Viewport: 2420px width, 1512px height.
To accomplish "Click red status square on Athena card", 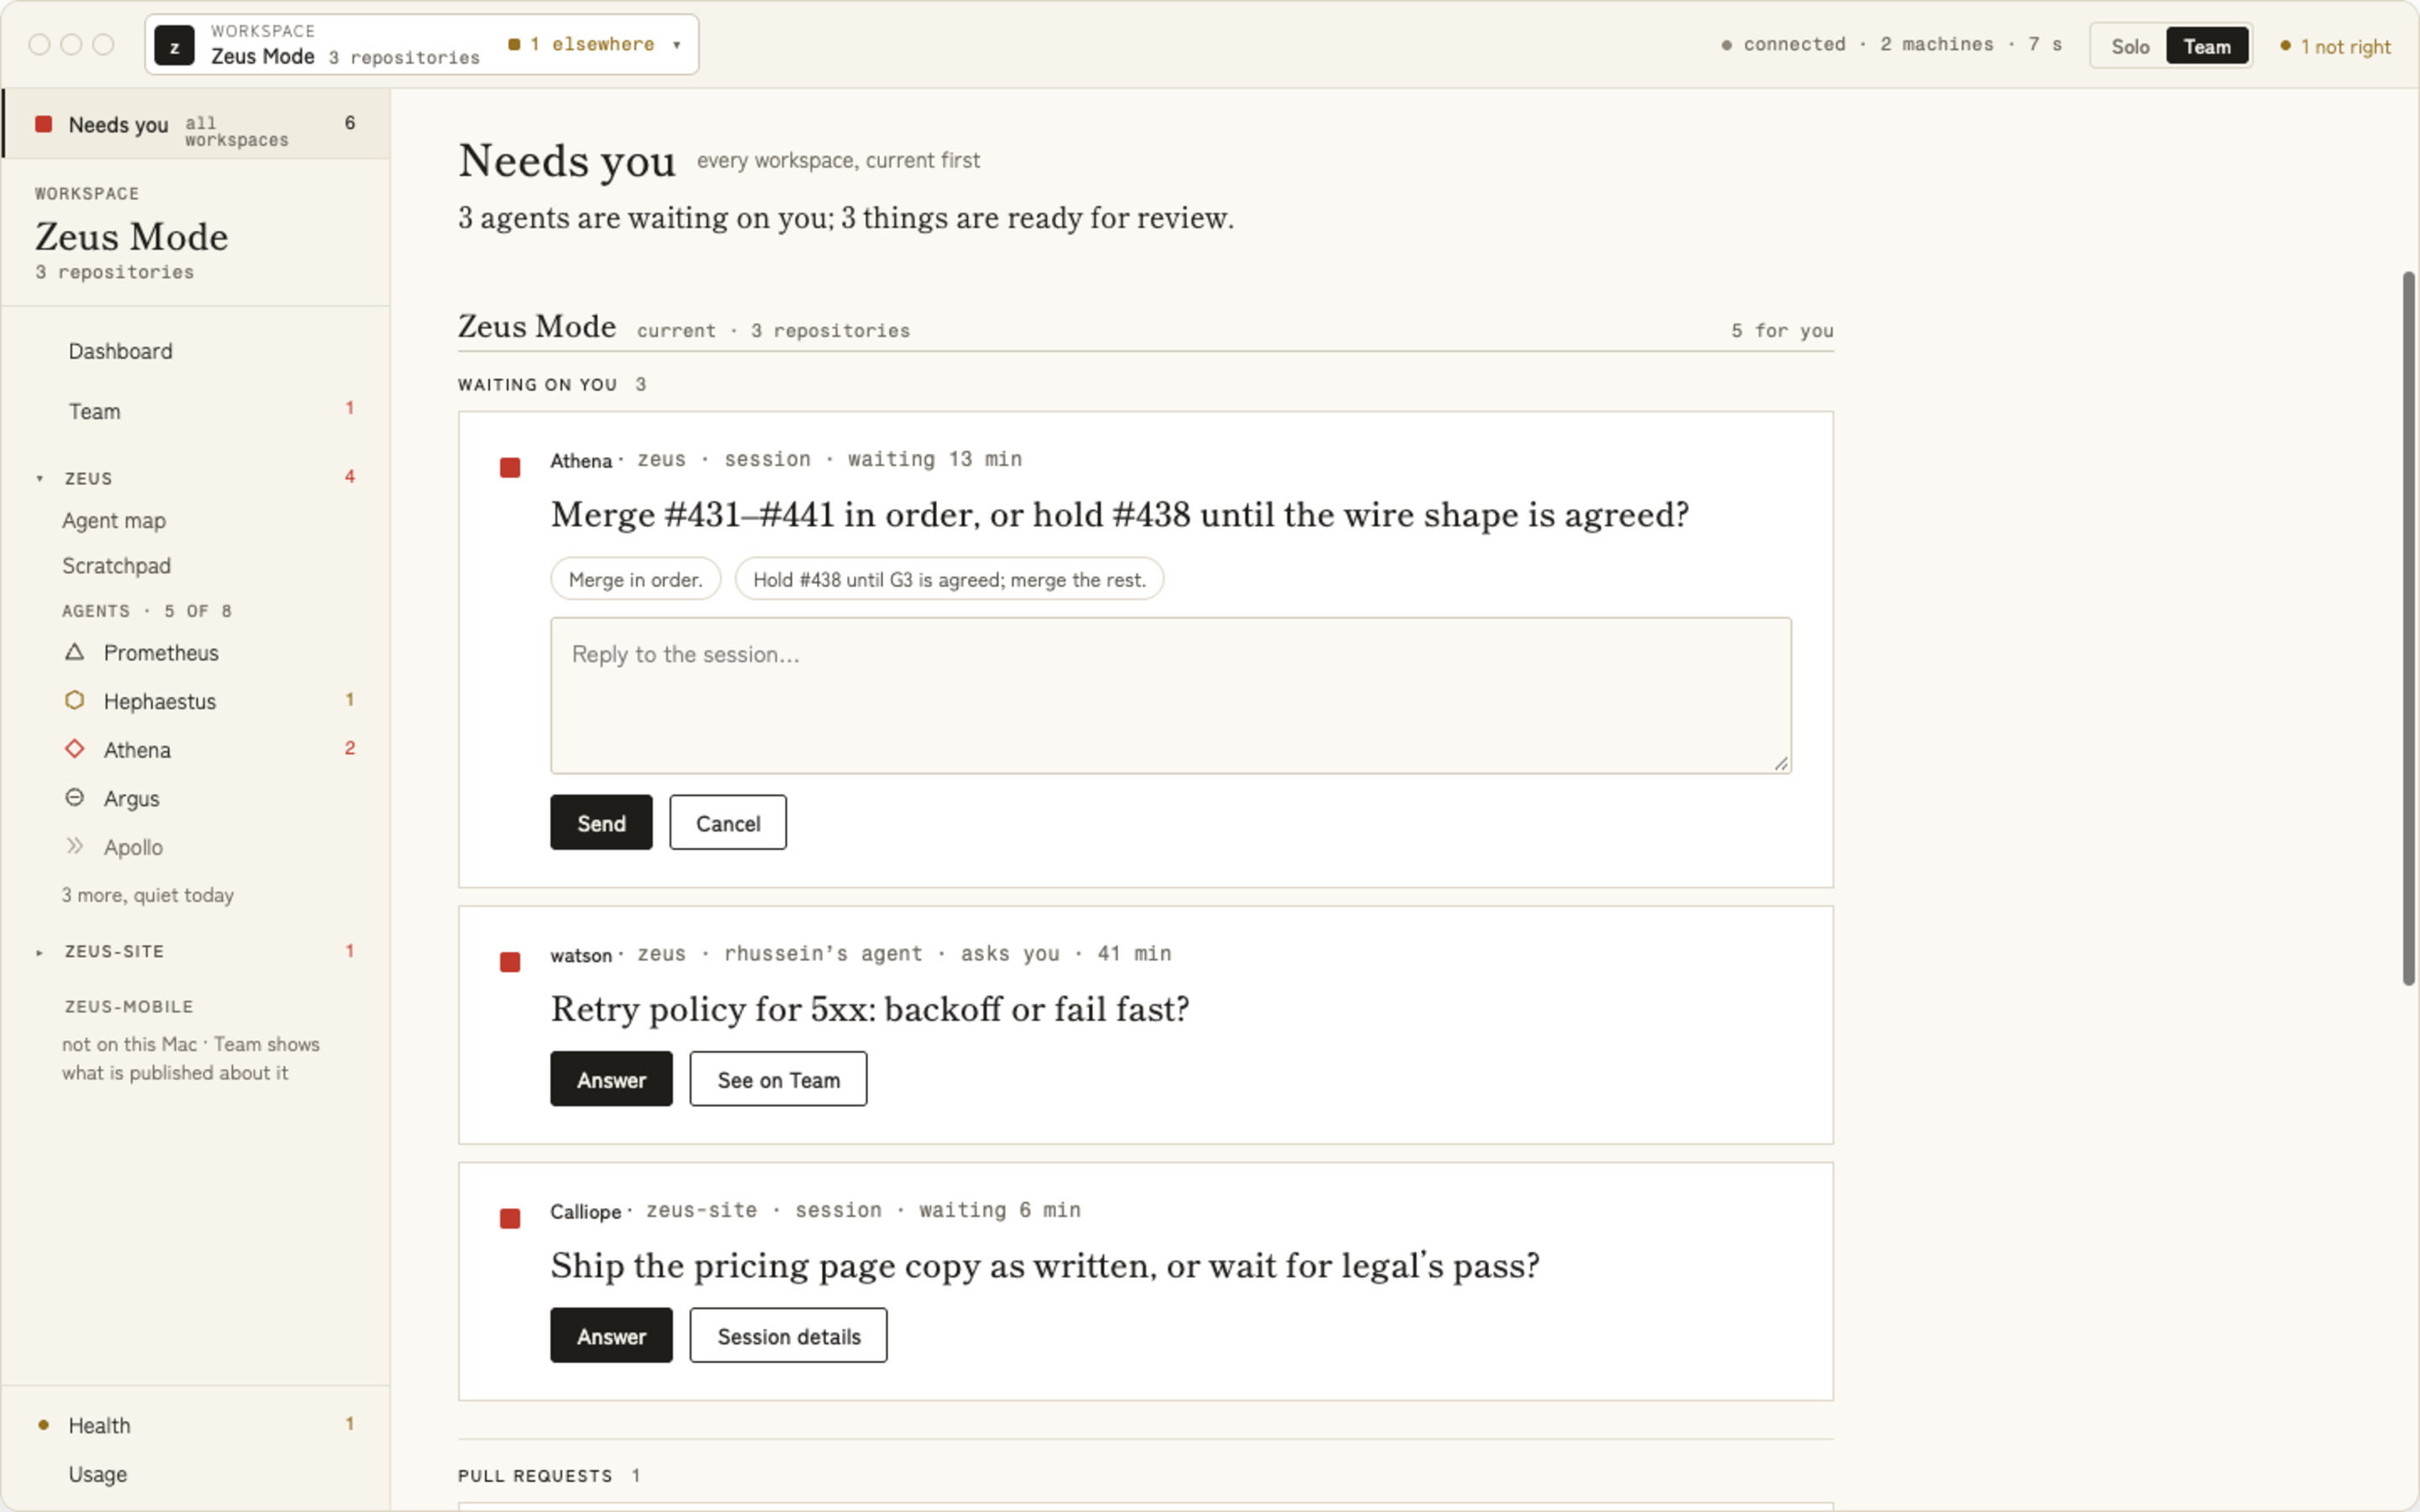I will [x=510, y=467].
